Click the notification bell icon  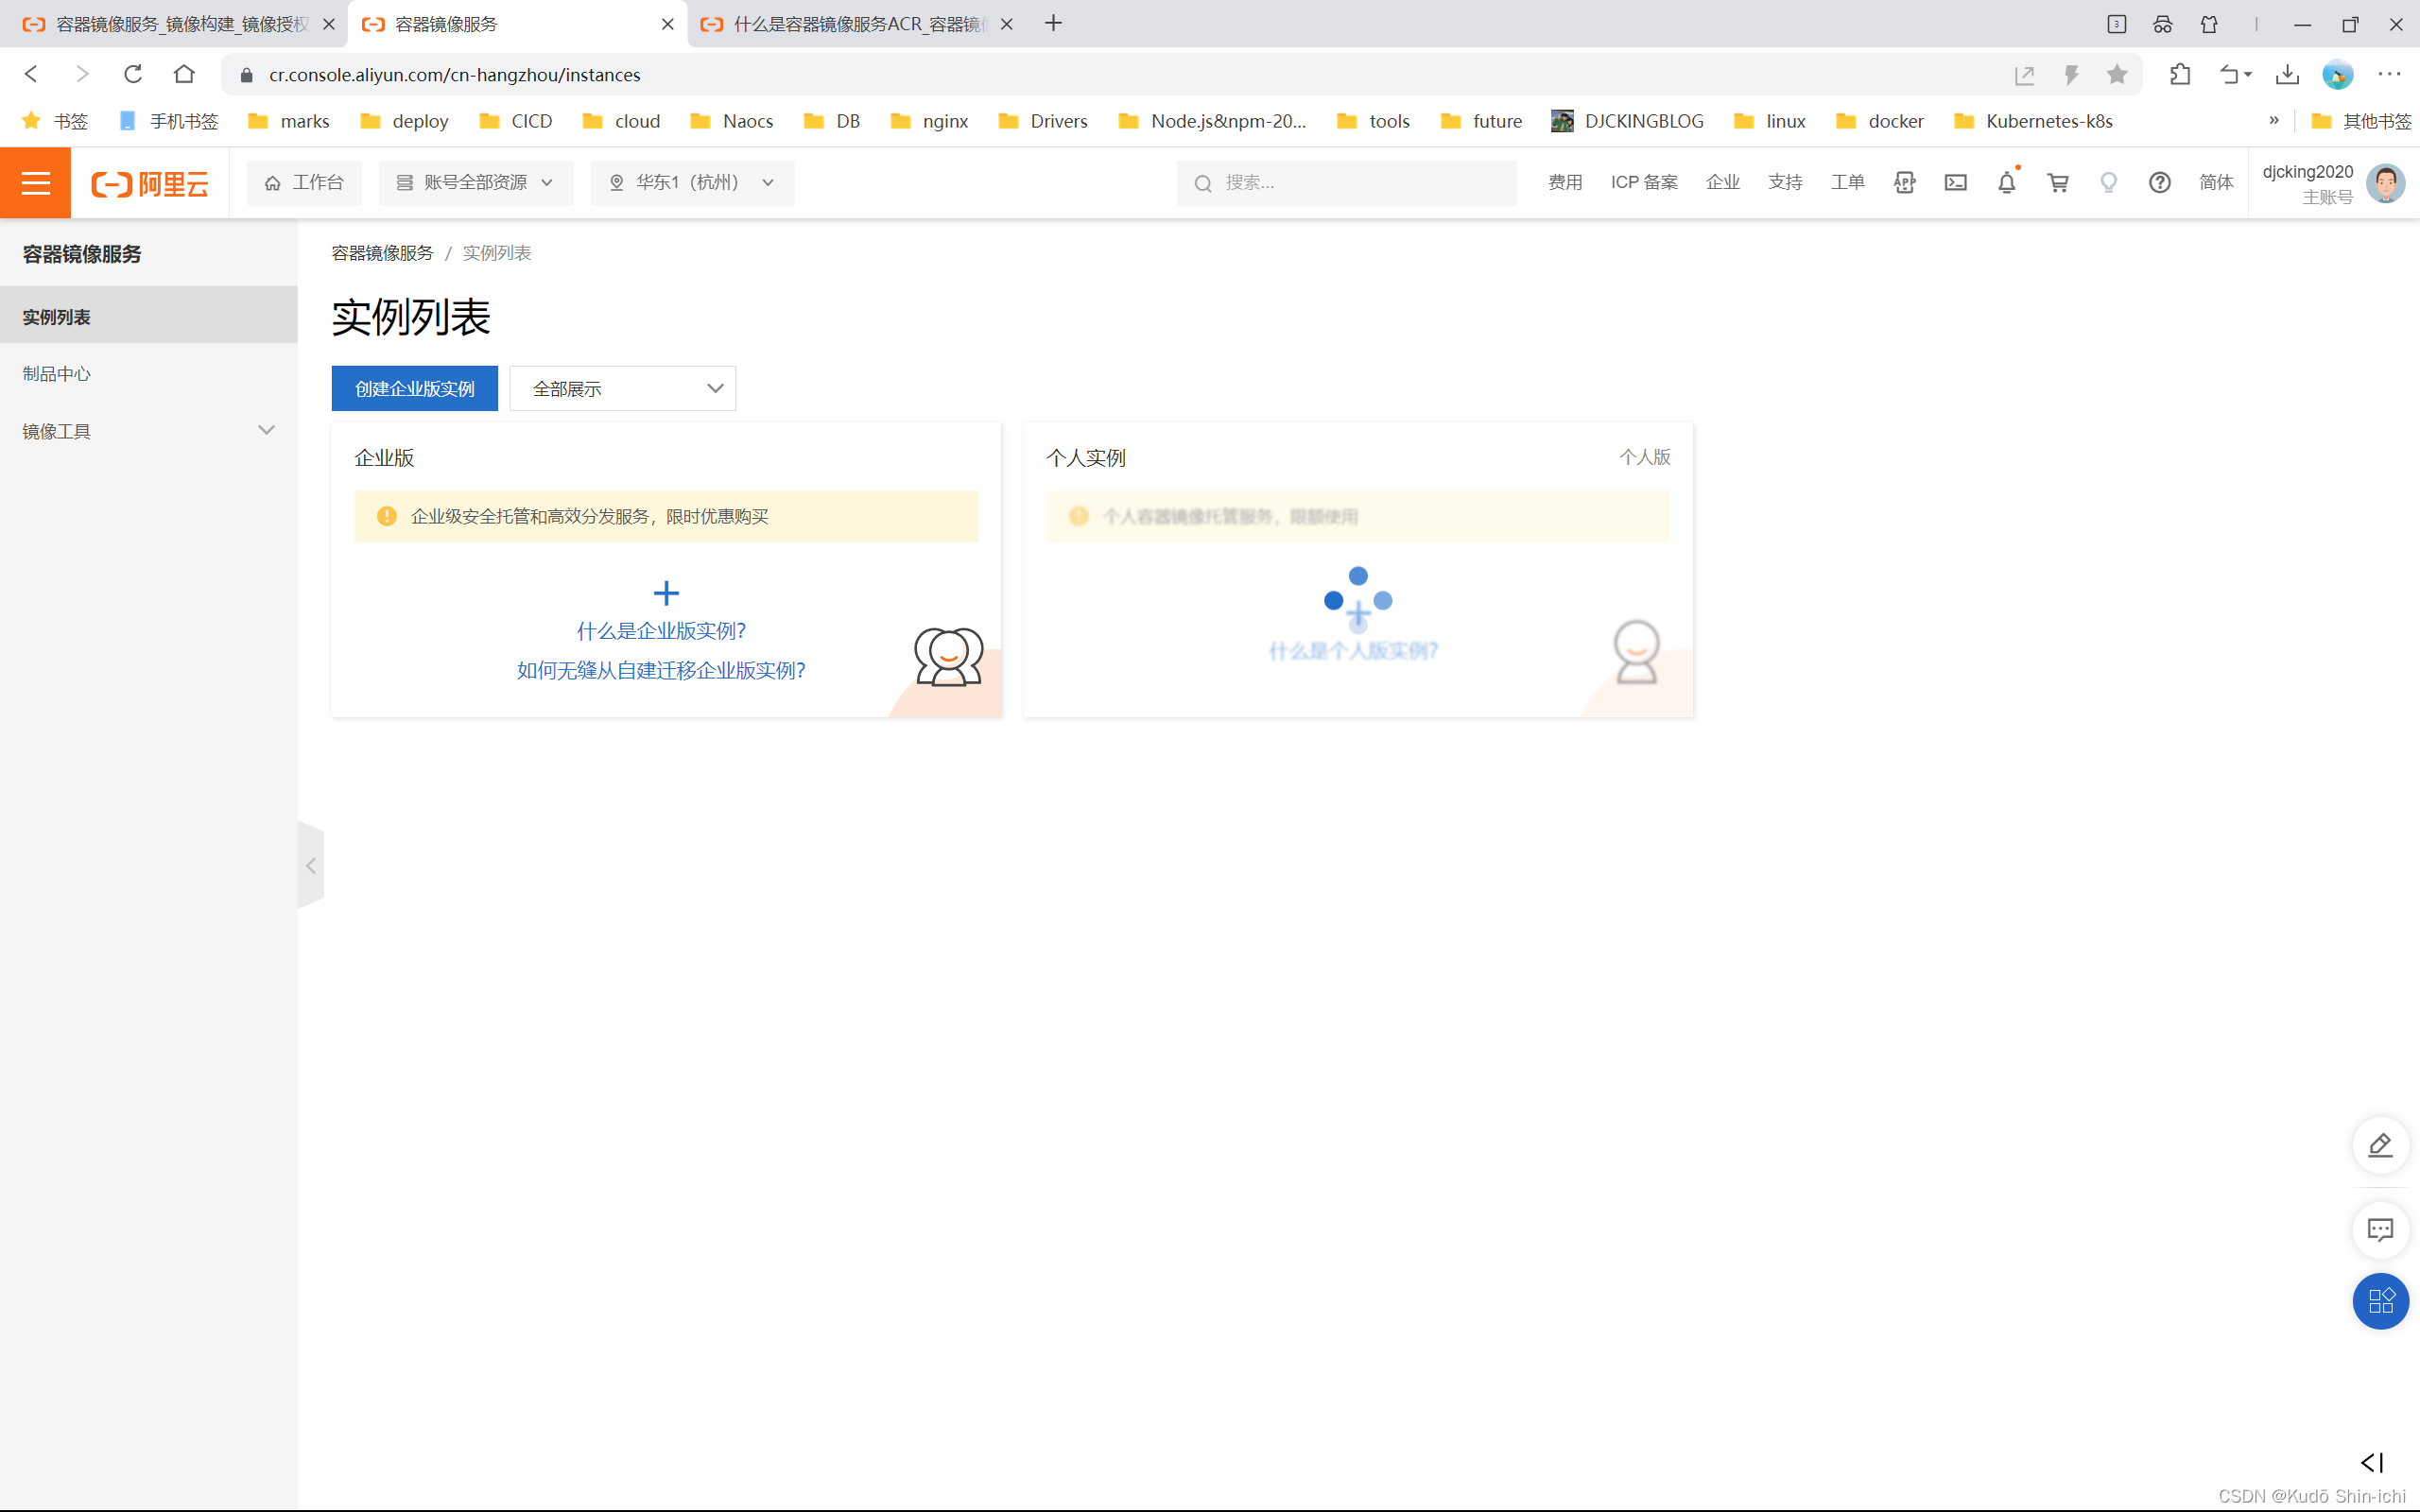click(2006, 182)
